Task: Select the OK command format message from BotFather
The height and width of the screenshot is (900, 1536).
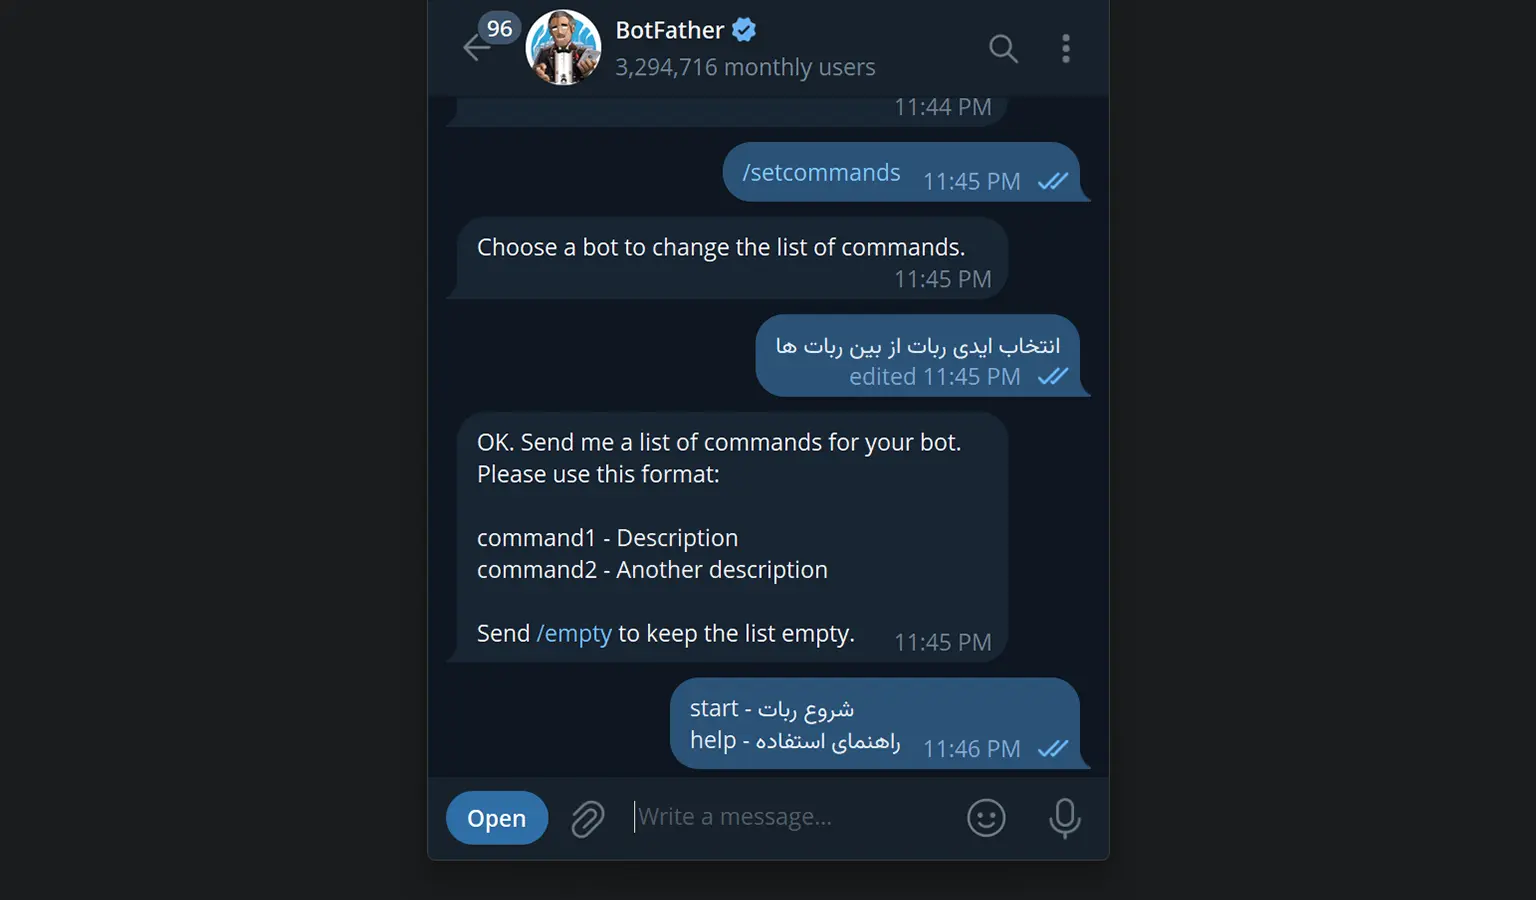Action: (732, 537)
